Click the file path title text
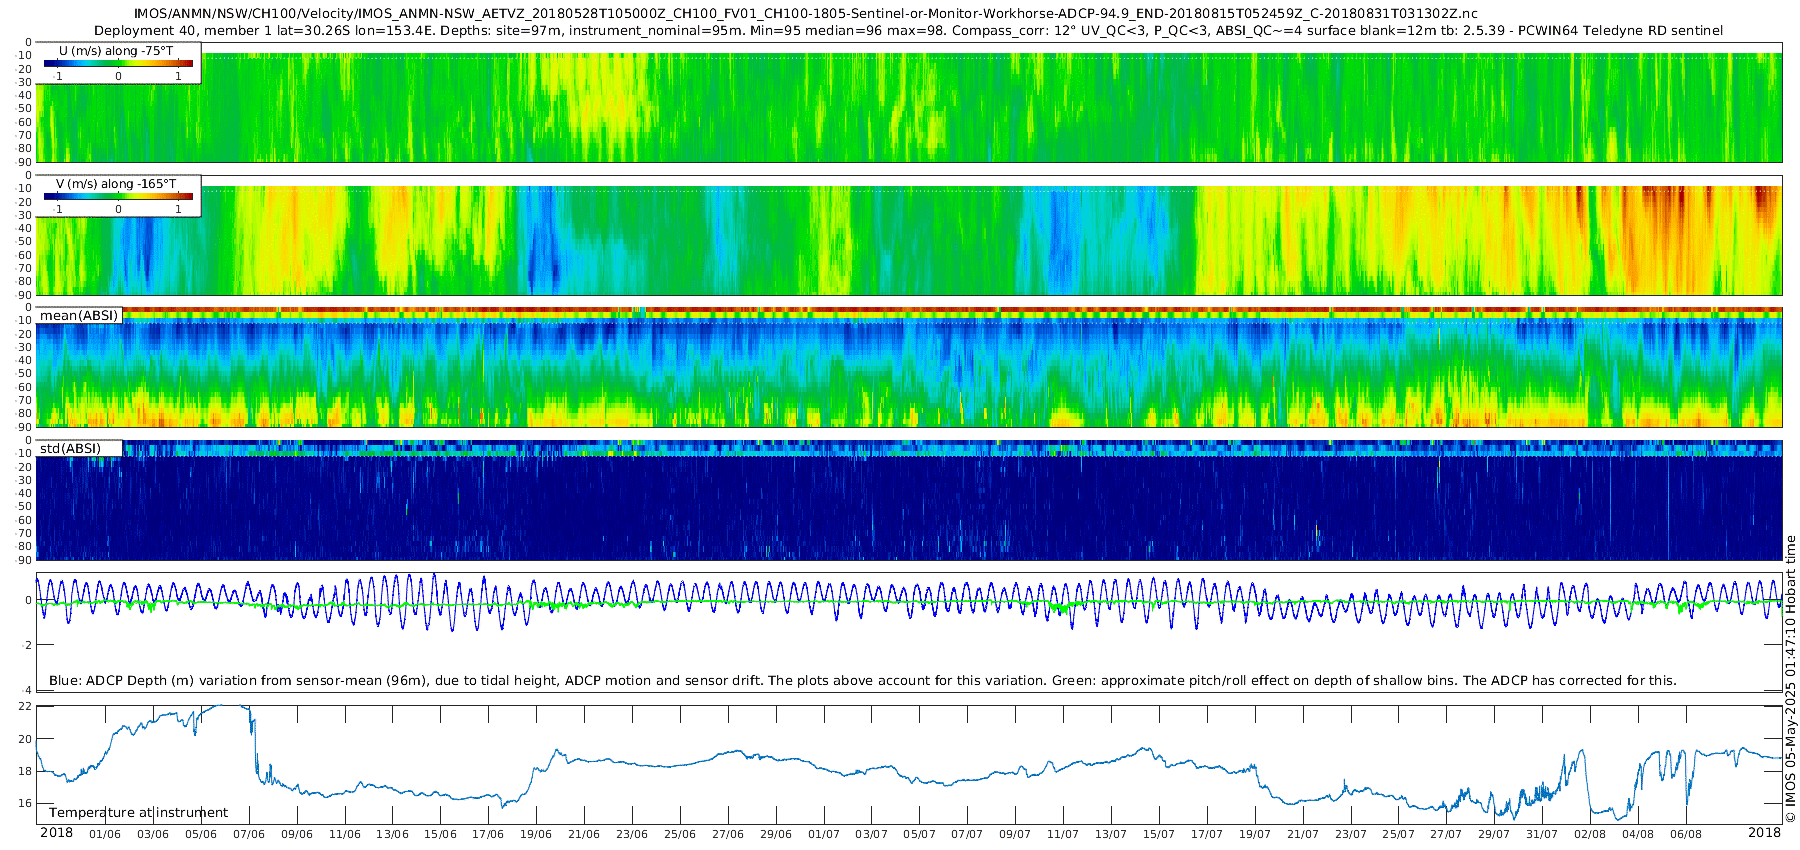 [x=805, y=14]
